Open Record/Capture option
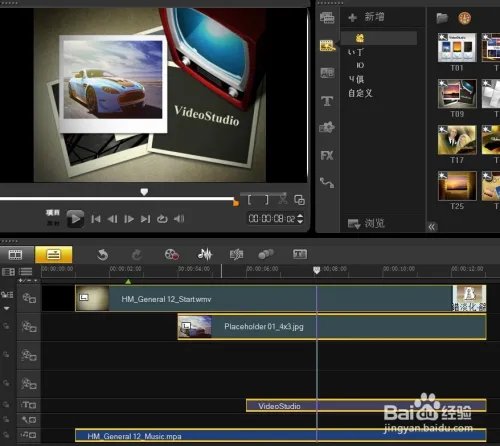The width and height of the screenshot is (500, 446). [x=172, y=255]
